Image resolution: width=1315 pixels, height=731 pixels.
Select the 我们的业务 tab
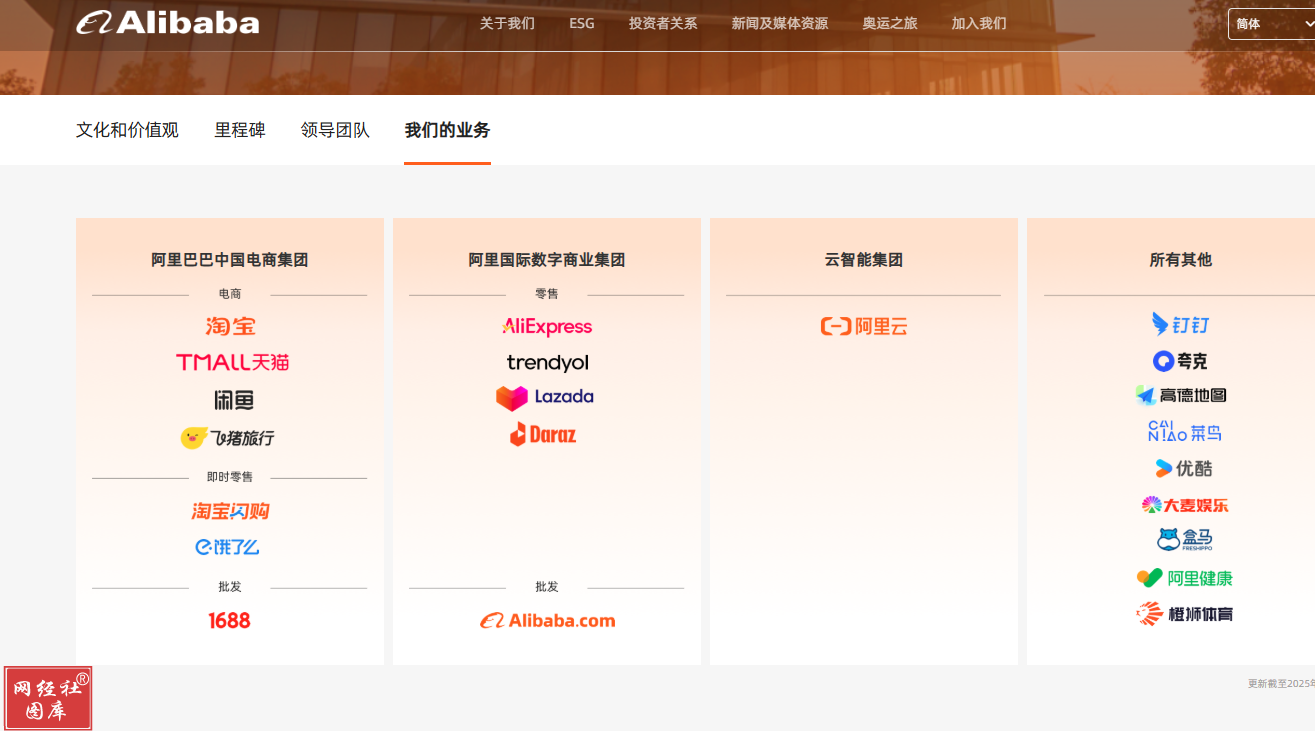click(447, 130)
